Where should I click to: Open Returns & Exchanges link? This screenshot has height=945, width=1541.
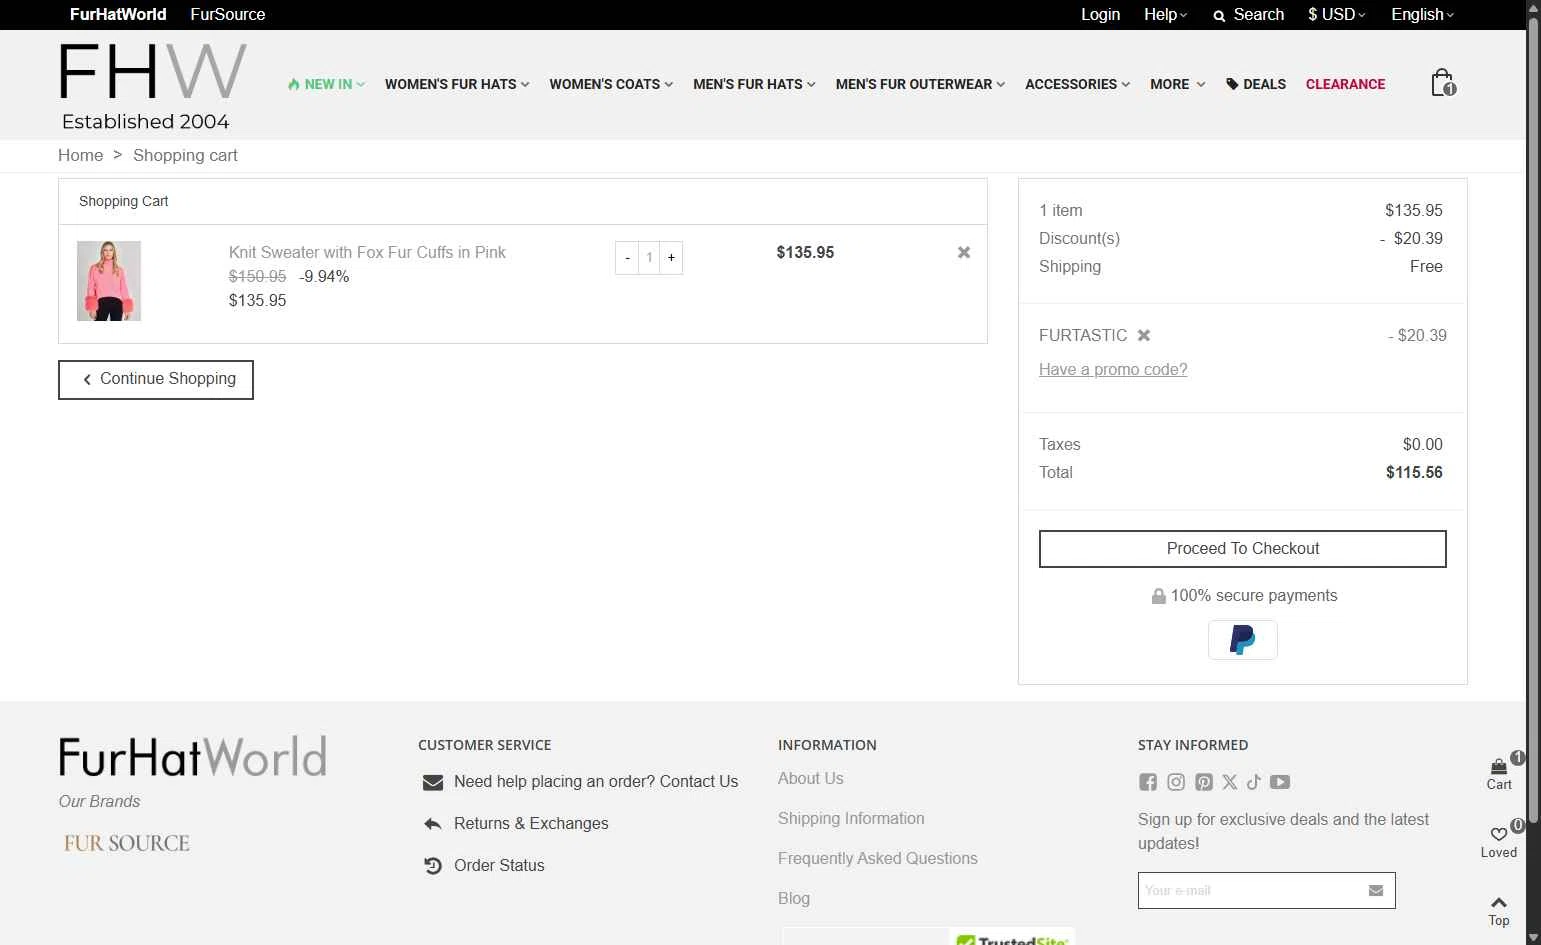point(531,823)
